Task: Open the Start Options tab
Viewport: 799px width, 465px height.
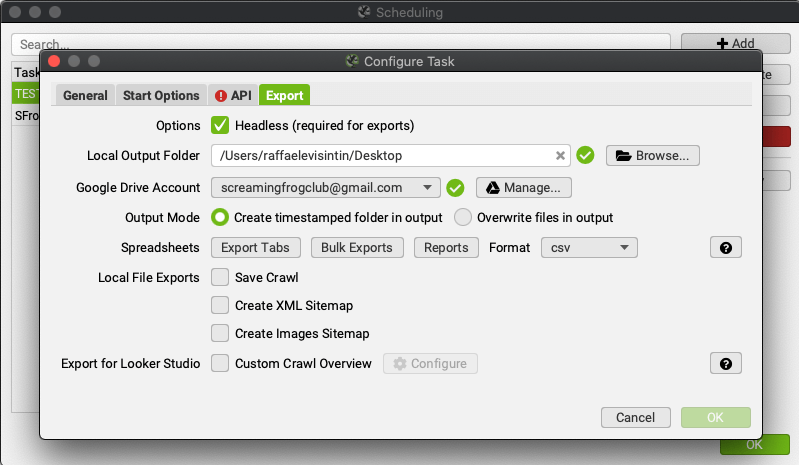Action: [x=161, y=96]
